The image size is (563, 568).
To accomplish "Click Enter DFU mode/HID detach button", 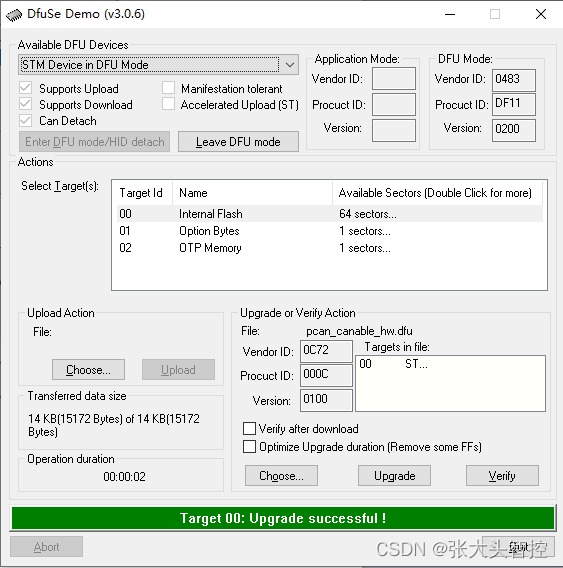I will 95,142.
